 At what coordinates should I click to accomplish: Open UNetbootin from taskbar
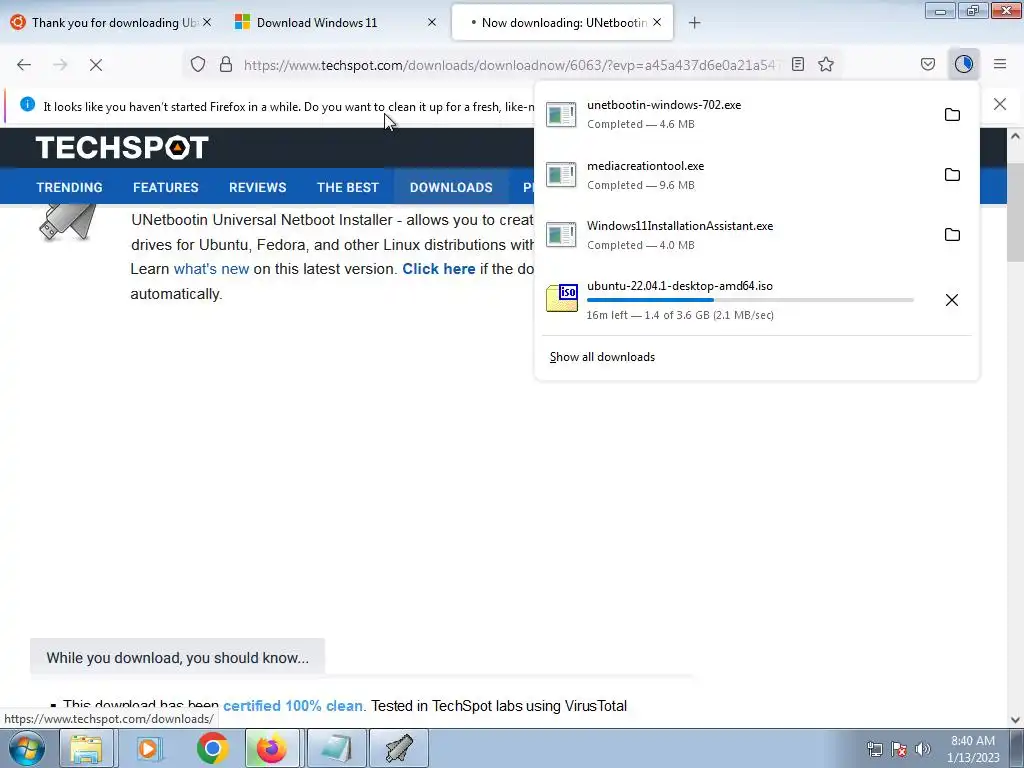tap(399, 748)
